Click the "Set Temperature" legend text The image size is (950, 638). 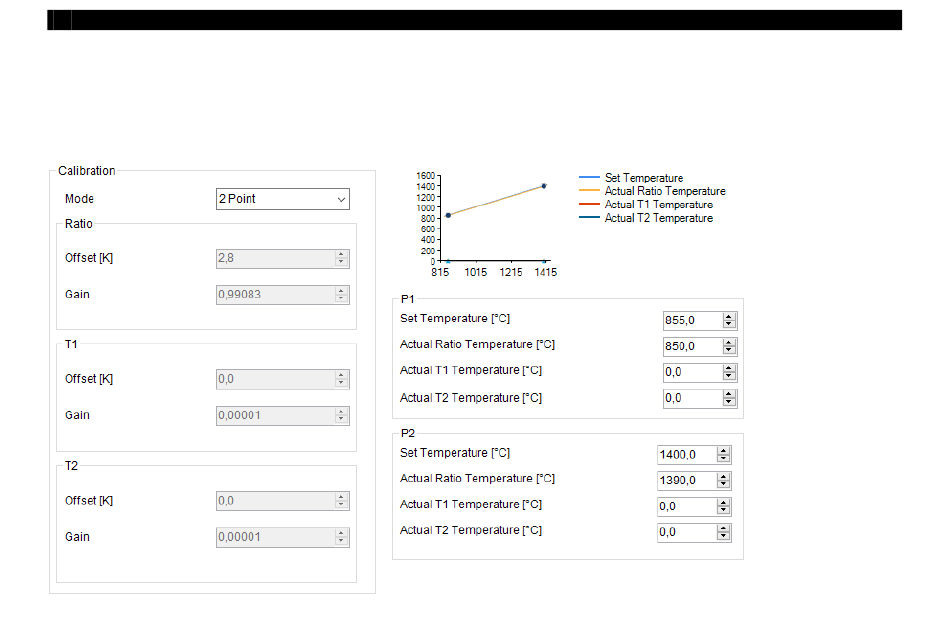[x=643, y=178]
